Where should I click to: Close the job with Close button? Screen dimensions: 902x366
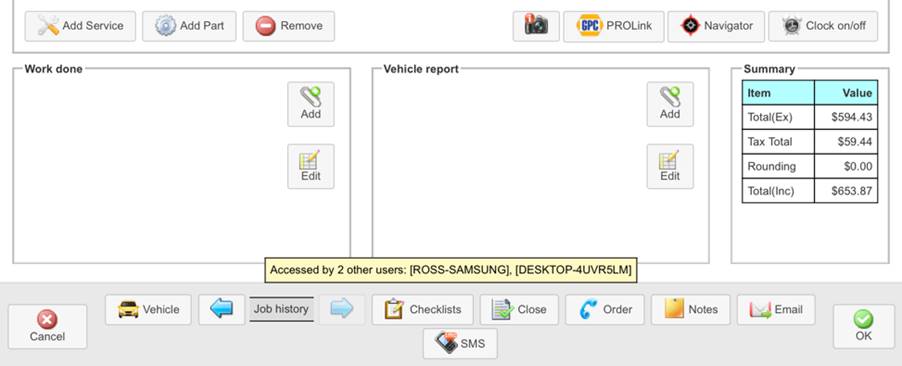point(519,310)
